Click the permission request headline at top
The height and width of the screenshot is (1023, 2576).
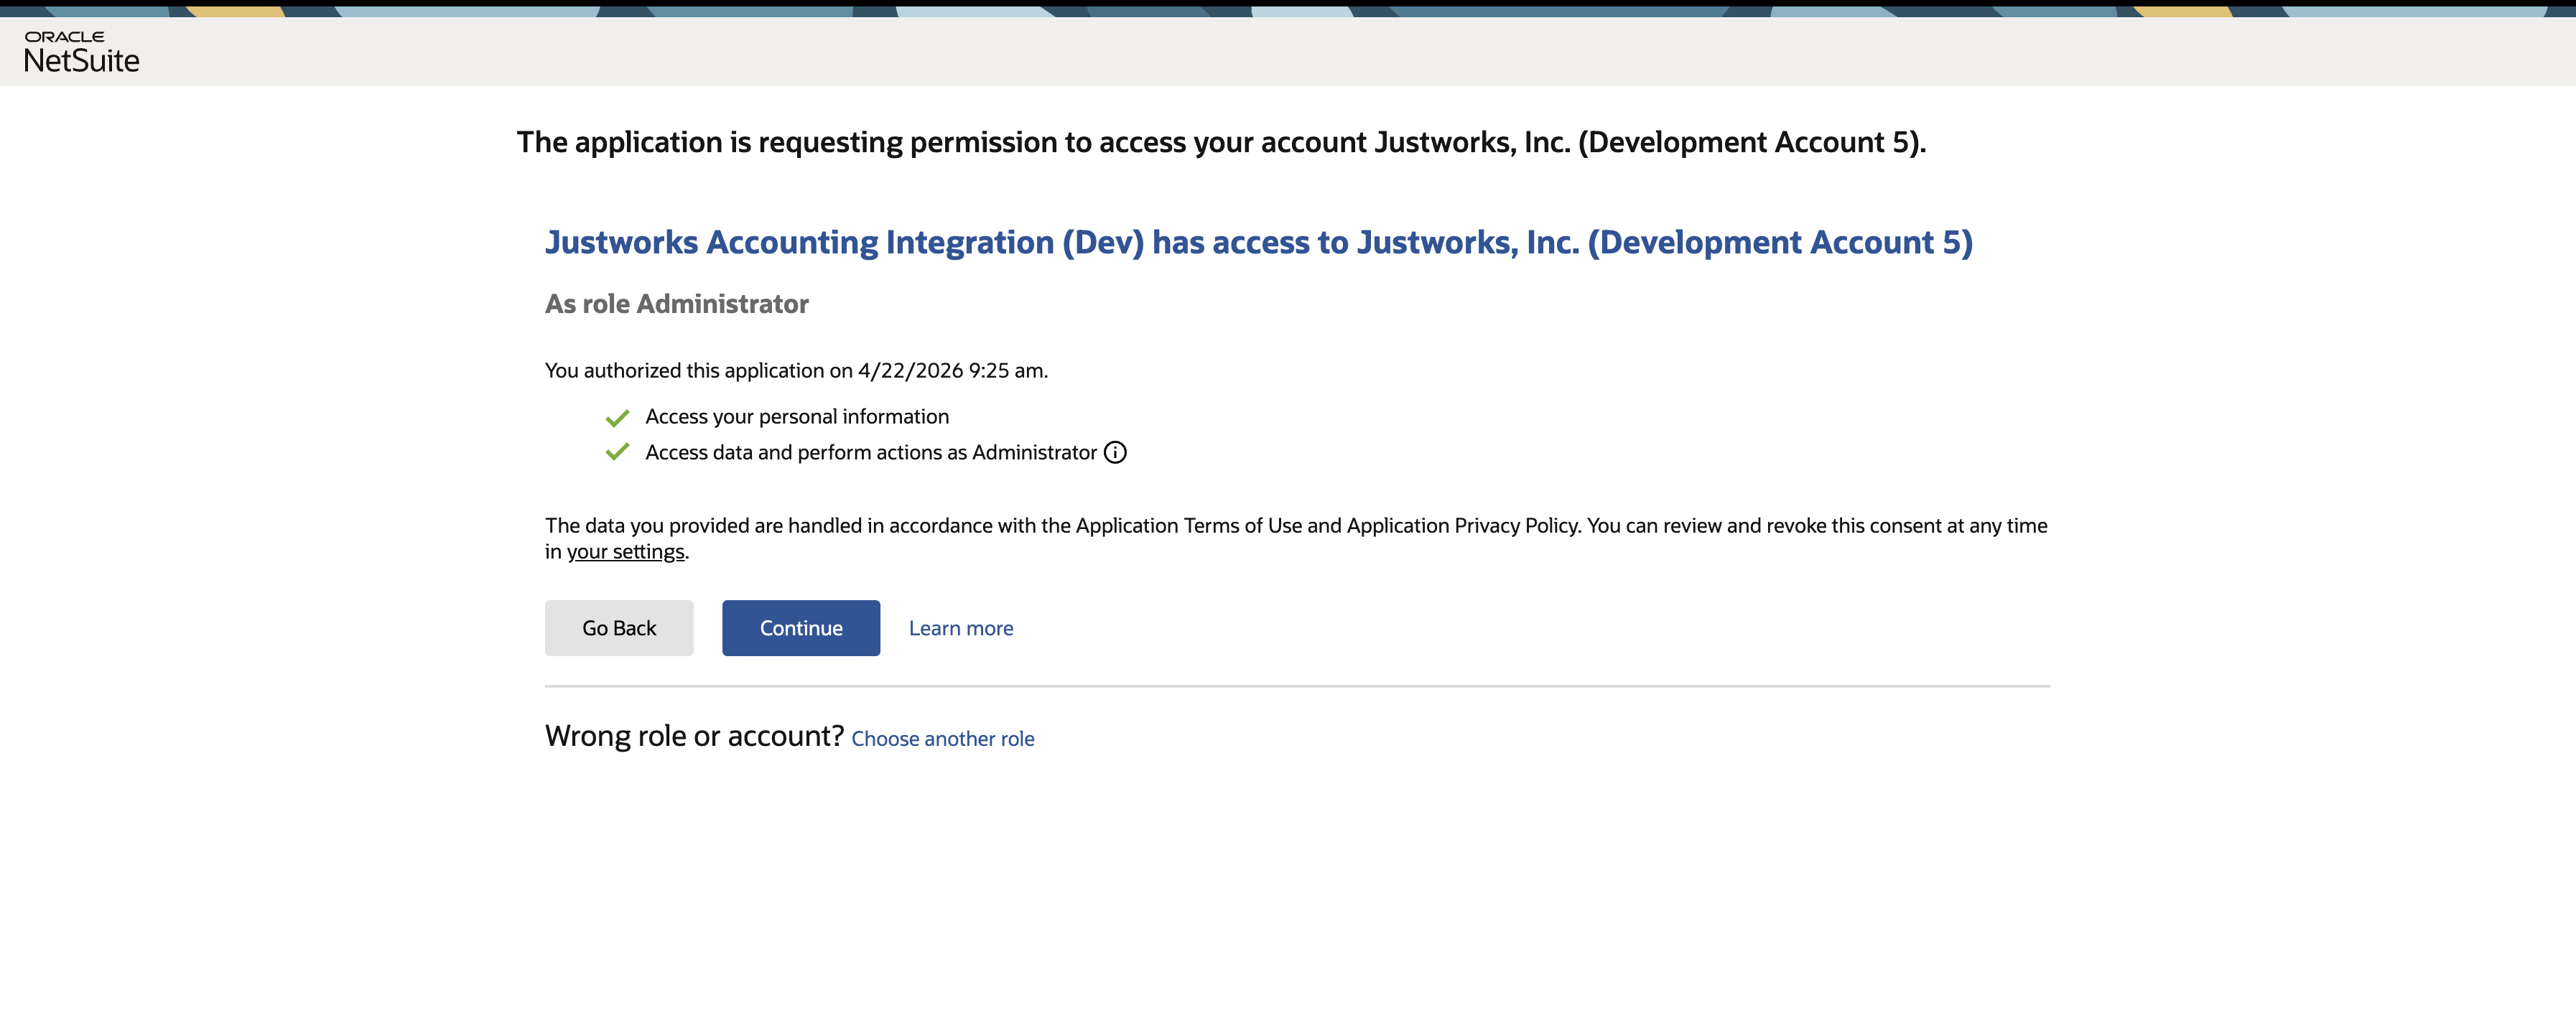[1221, 143]
